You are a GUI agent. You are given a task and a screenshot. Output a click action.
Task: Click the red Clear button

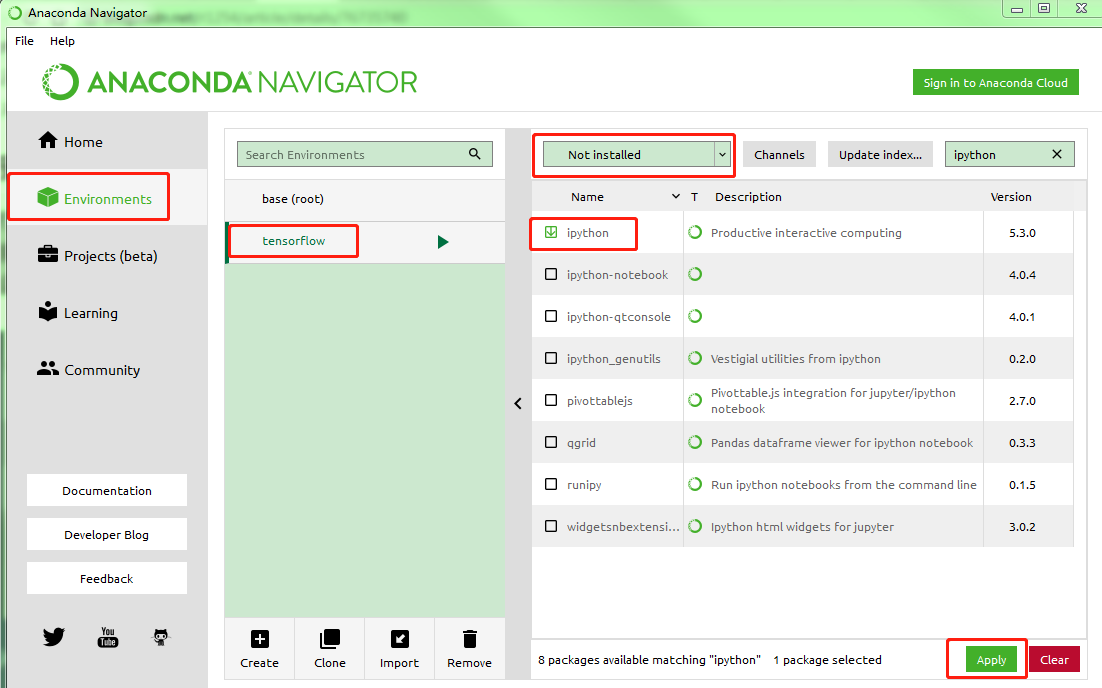1054,659
